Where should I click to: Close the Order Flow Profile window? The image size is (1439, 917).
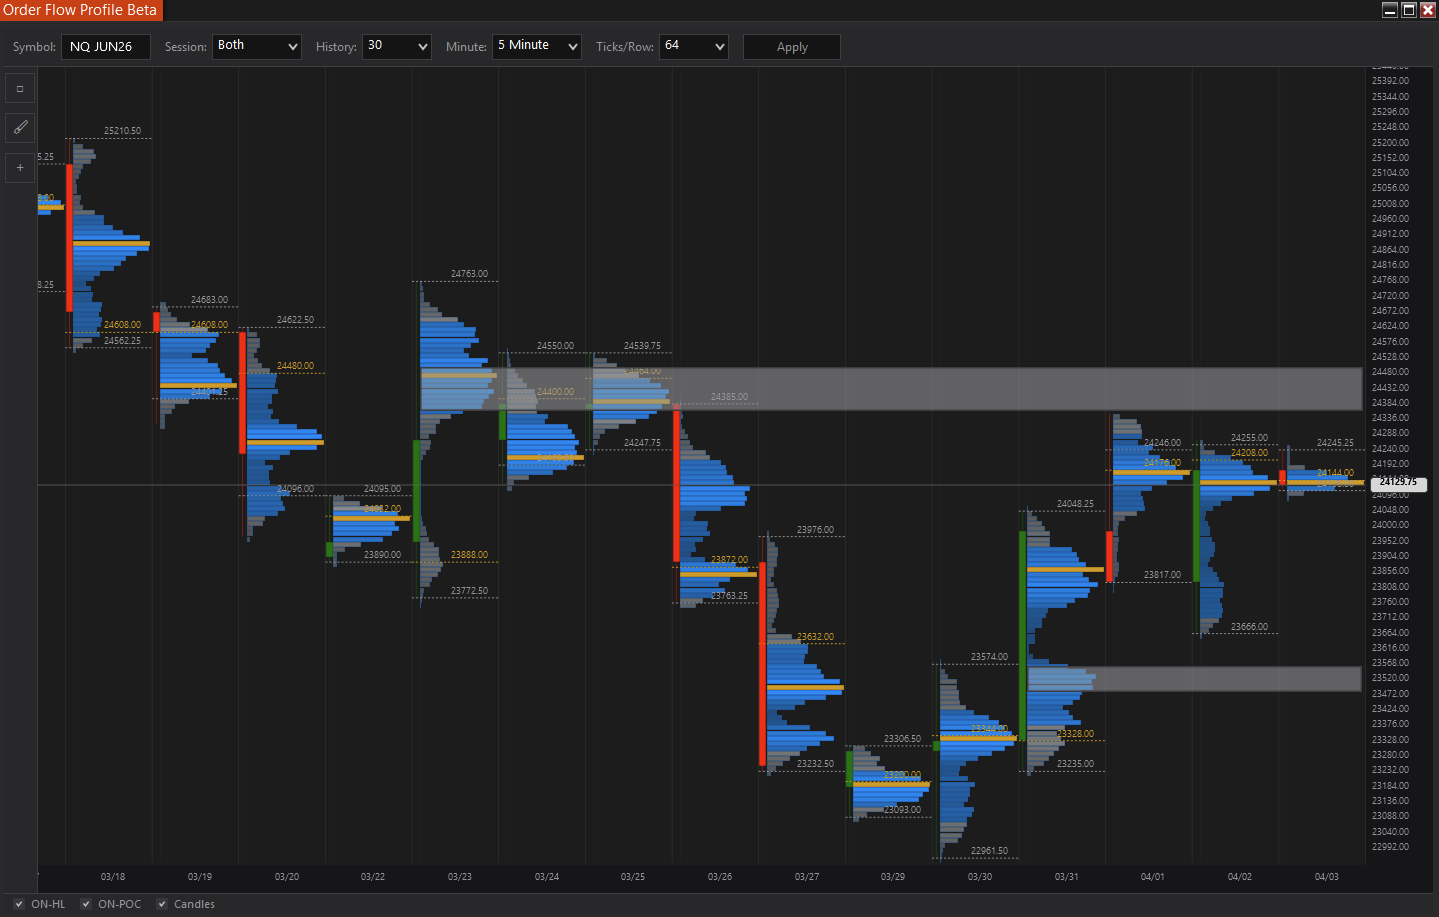point(1428,10)
